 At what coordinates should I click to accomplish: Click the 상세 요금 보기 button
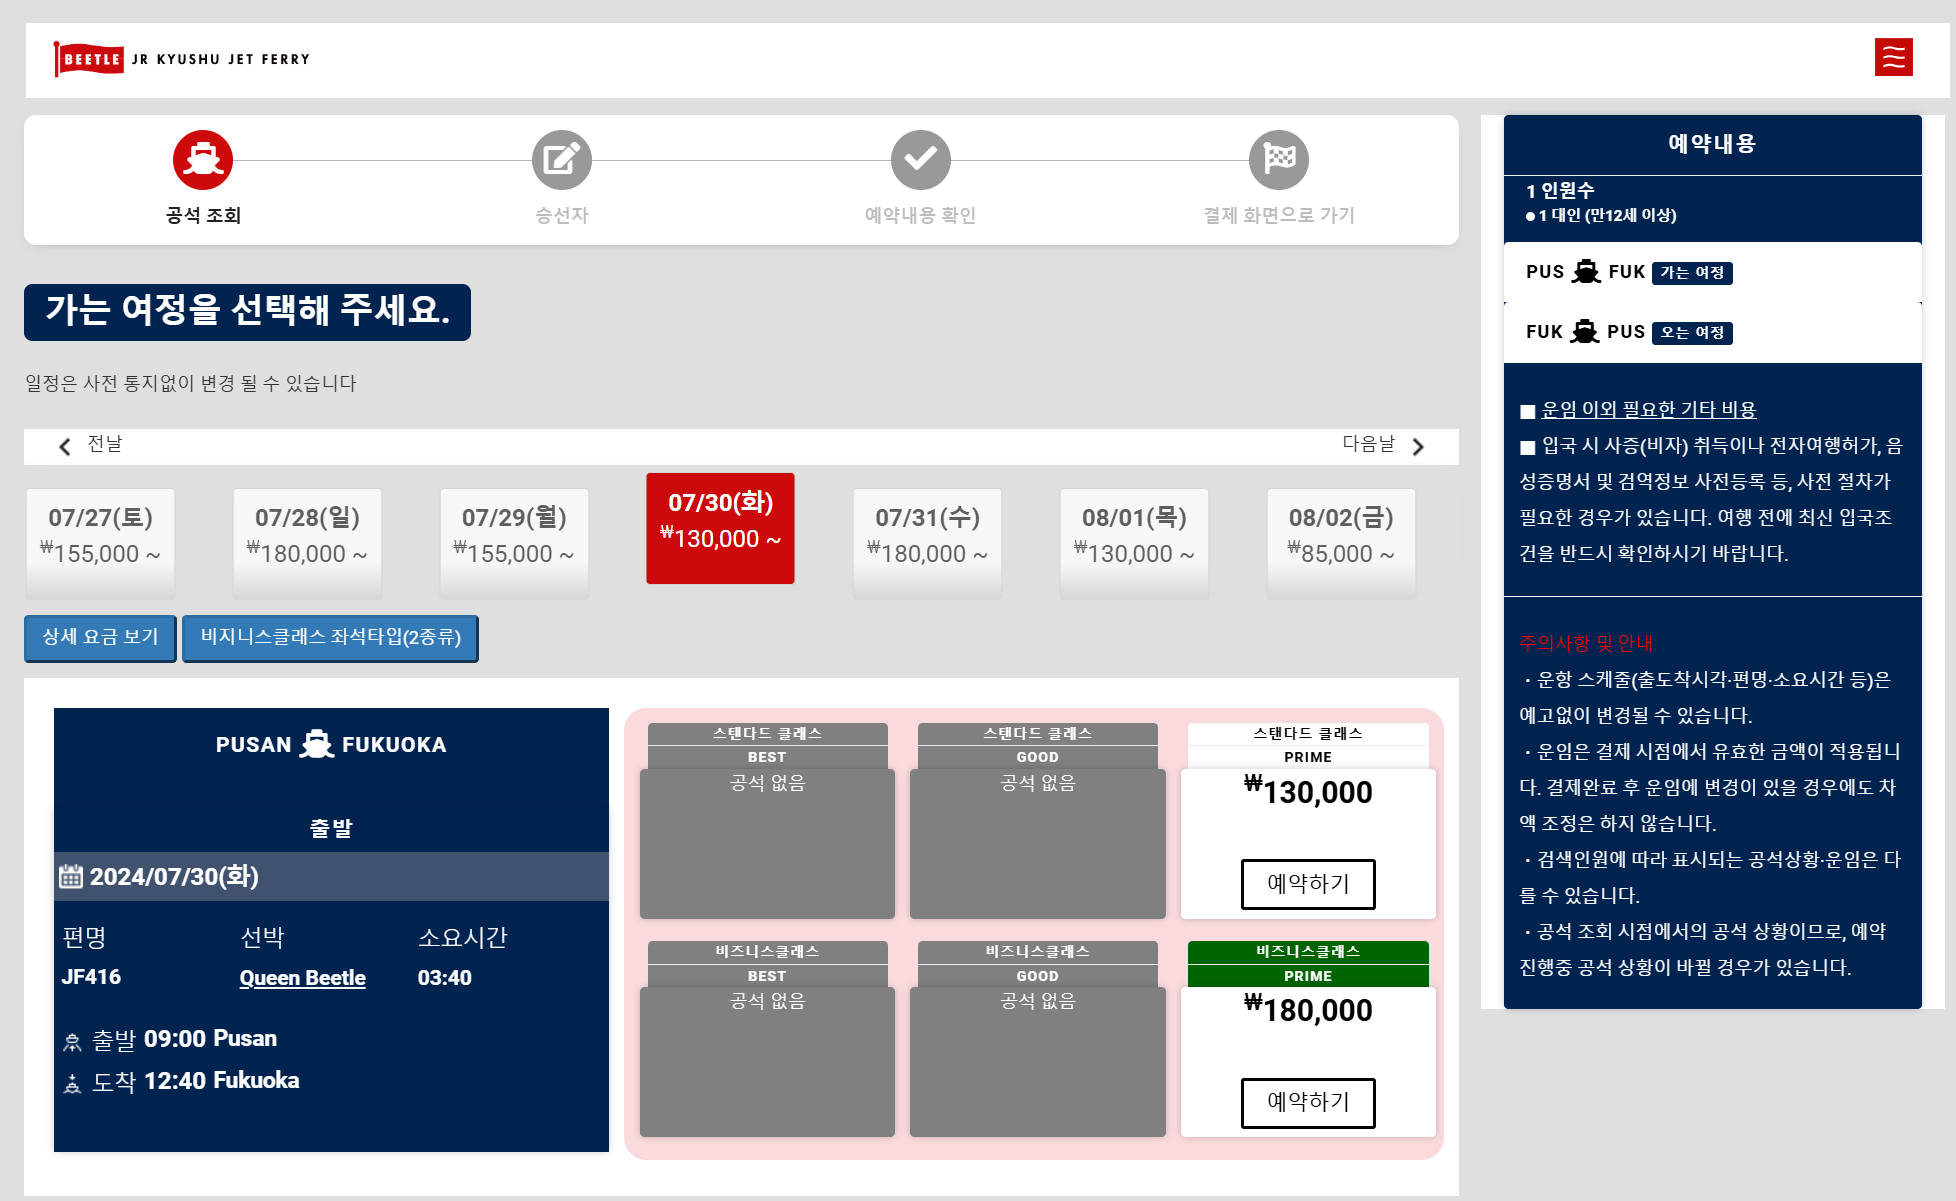pyautogui.click(x=100, y=637)
